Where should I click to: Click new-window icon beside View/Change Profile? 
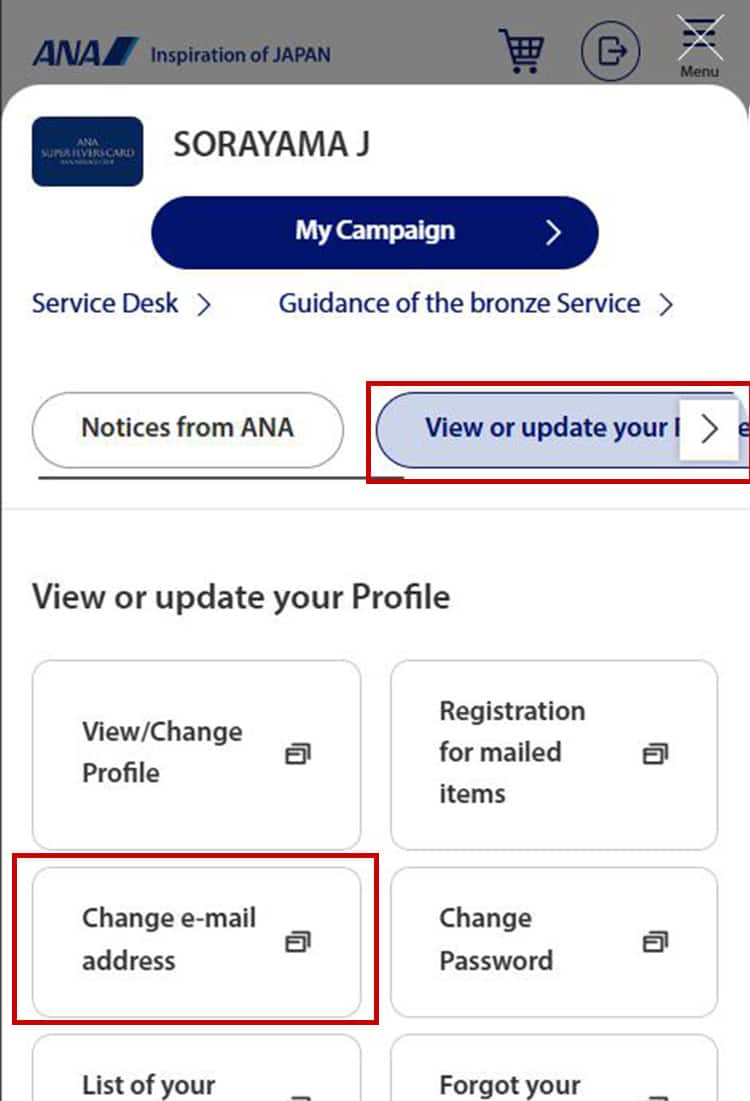point(297,753)
